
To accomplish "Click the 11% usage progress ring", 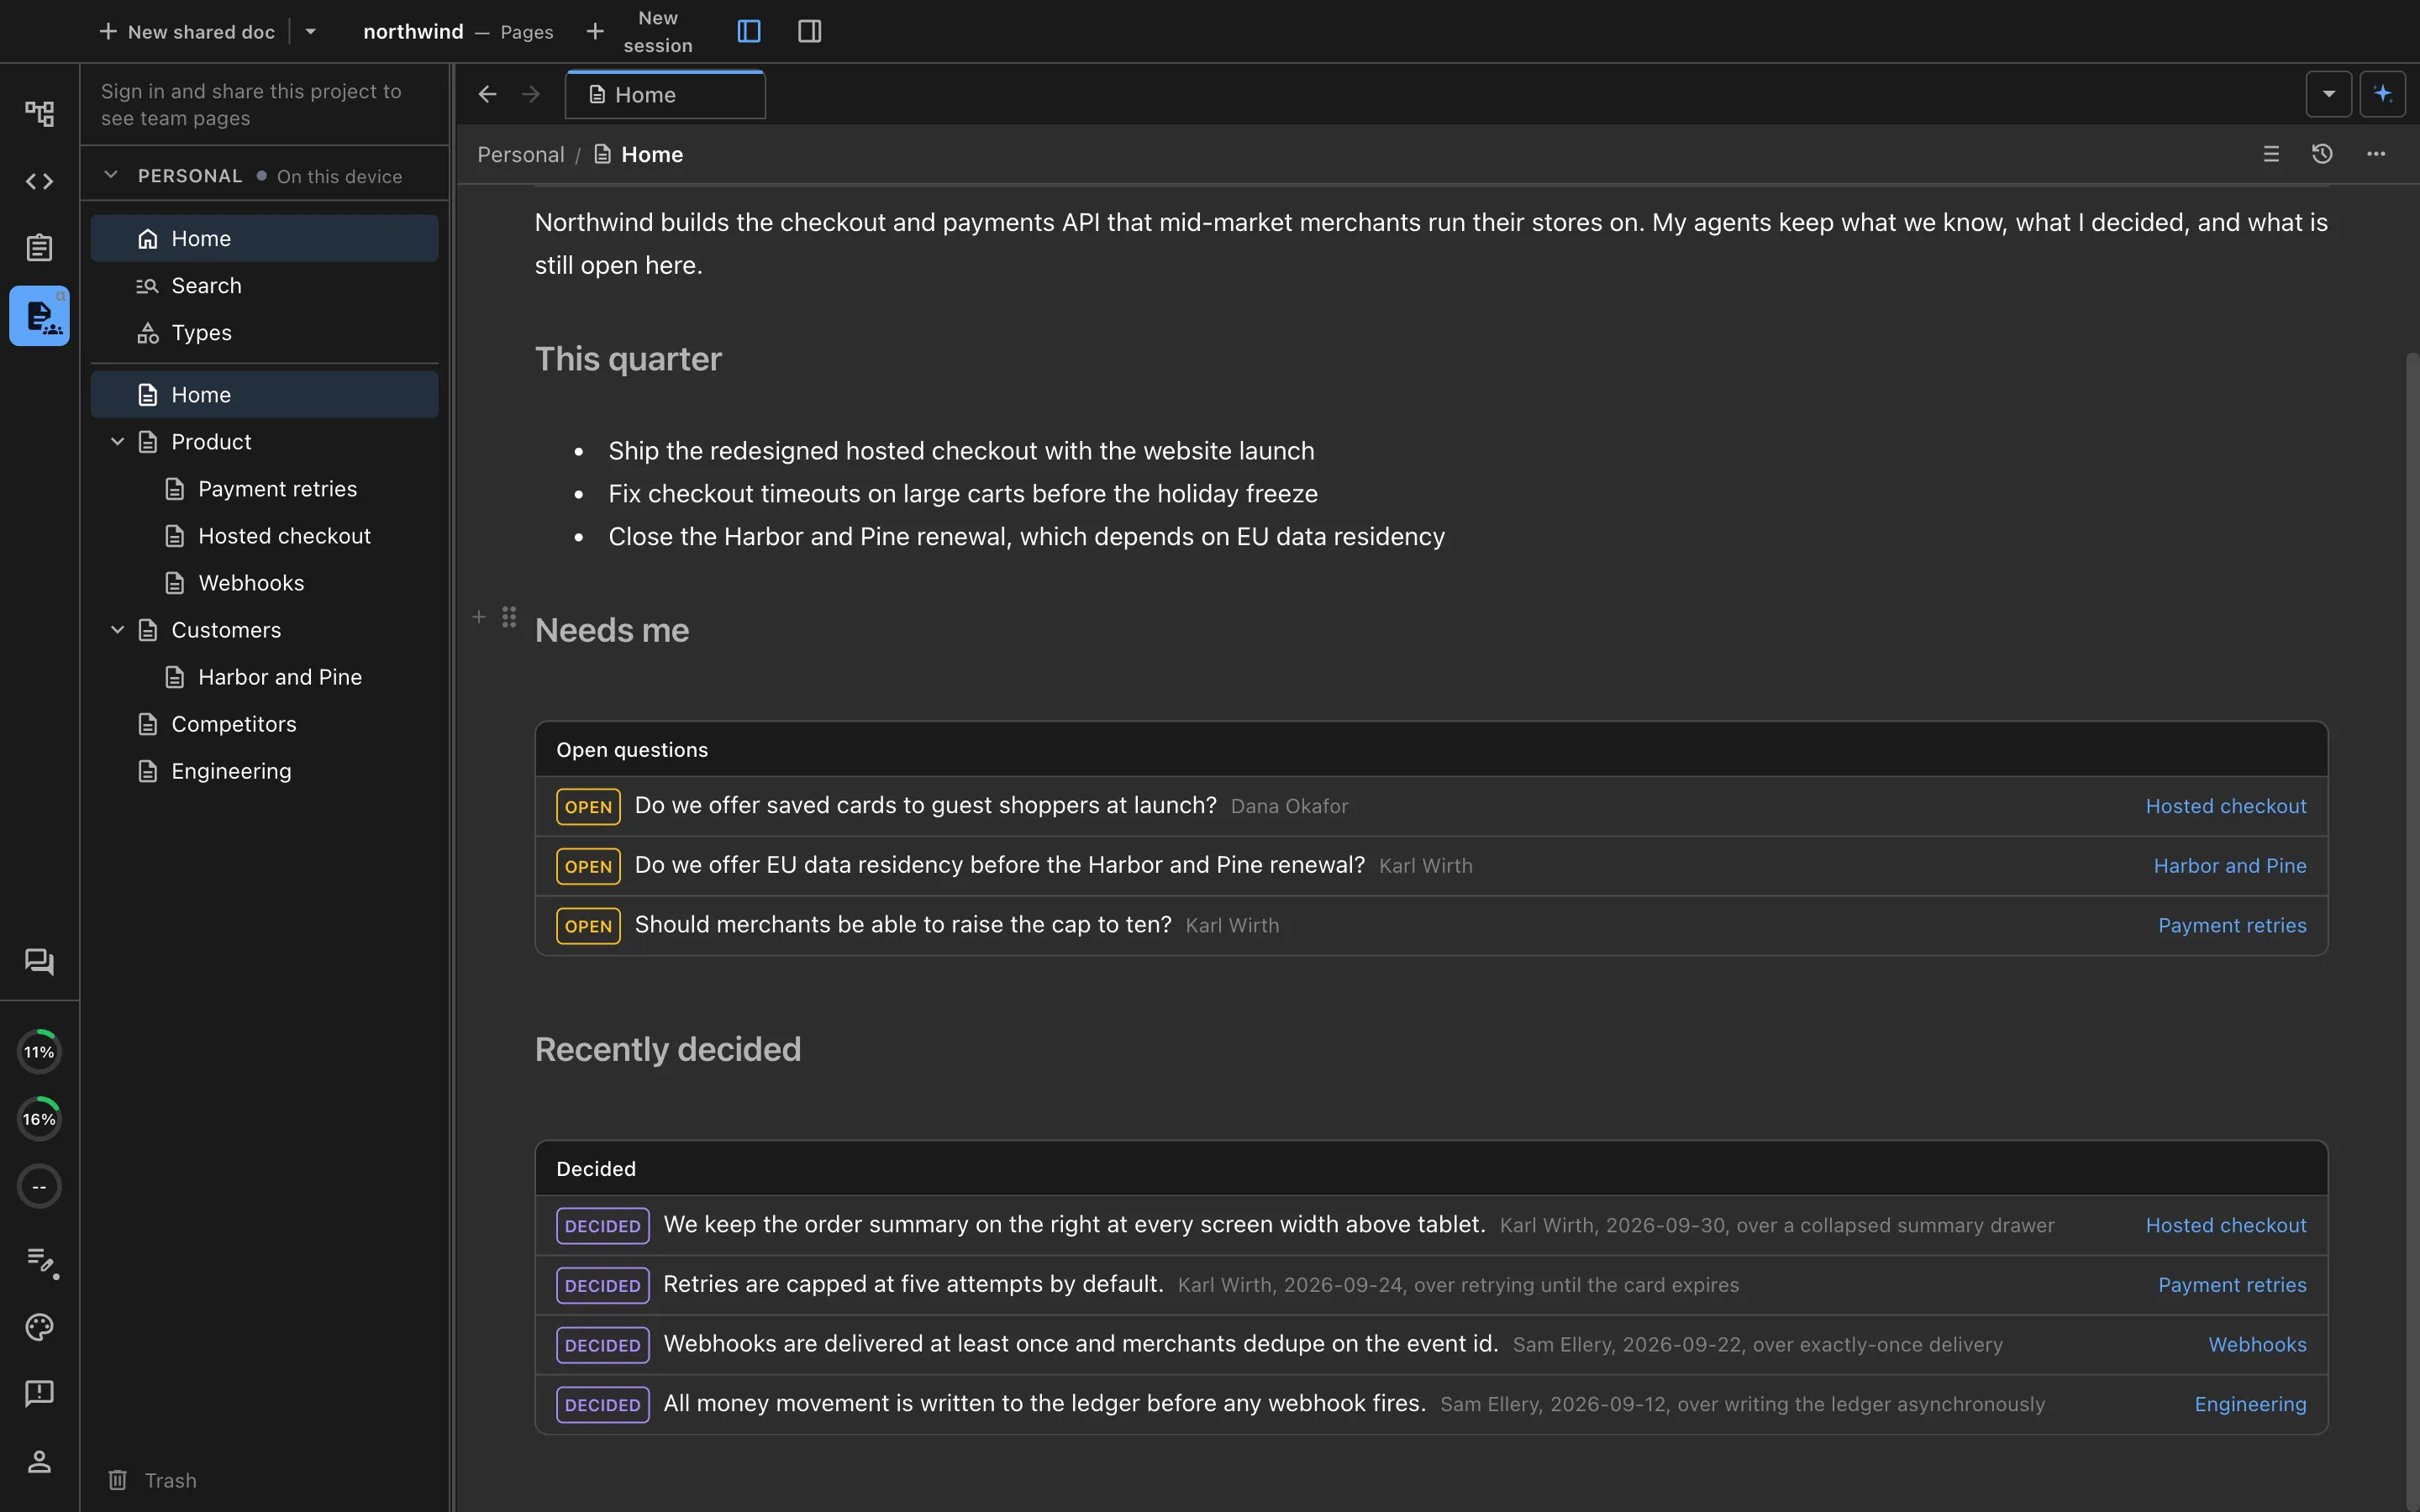I will pyautogui.click(x=39, y=1051).
